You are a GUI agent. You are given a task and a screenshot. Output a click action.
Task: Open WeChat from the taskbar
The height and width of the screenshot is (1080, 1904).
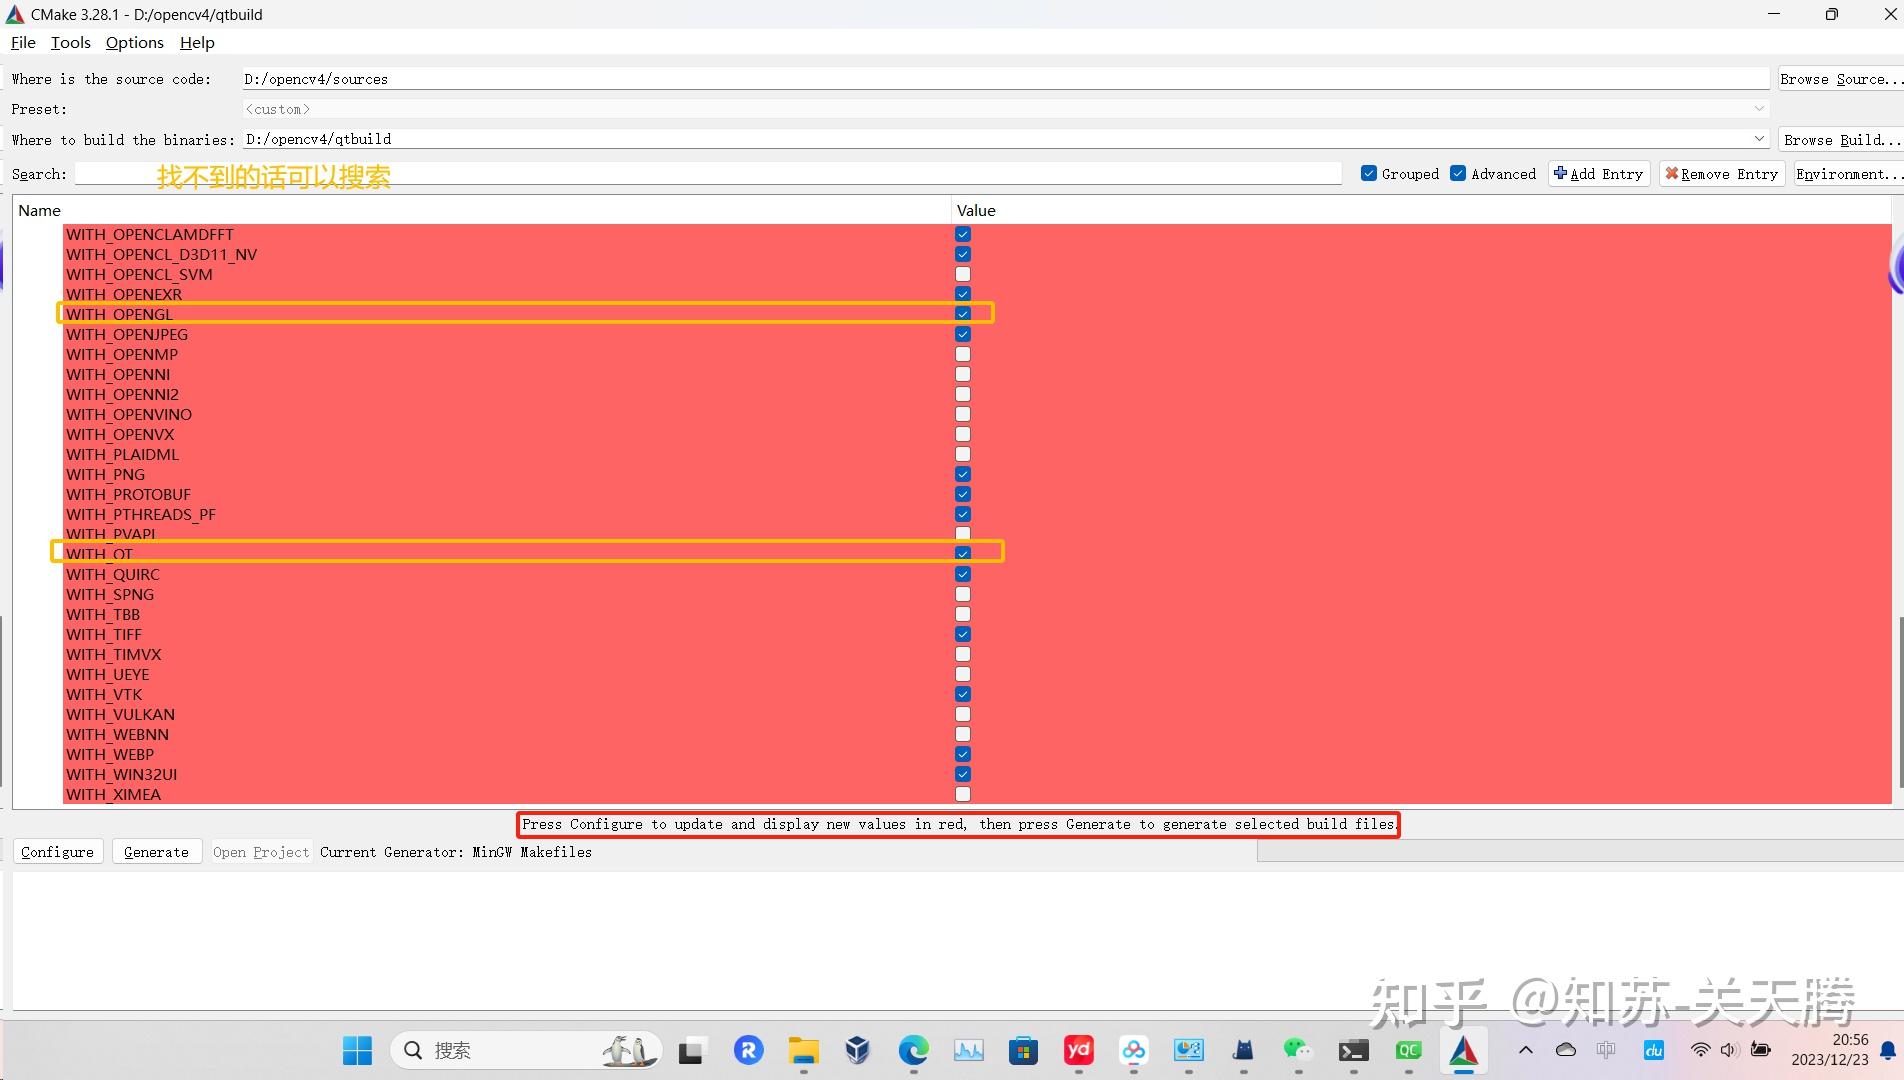[1297, 1050]
